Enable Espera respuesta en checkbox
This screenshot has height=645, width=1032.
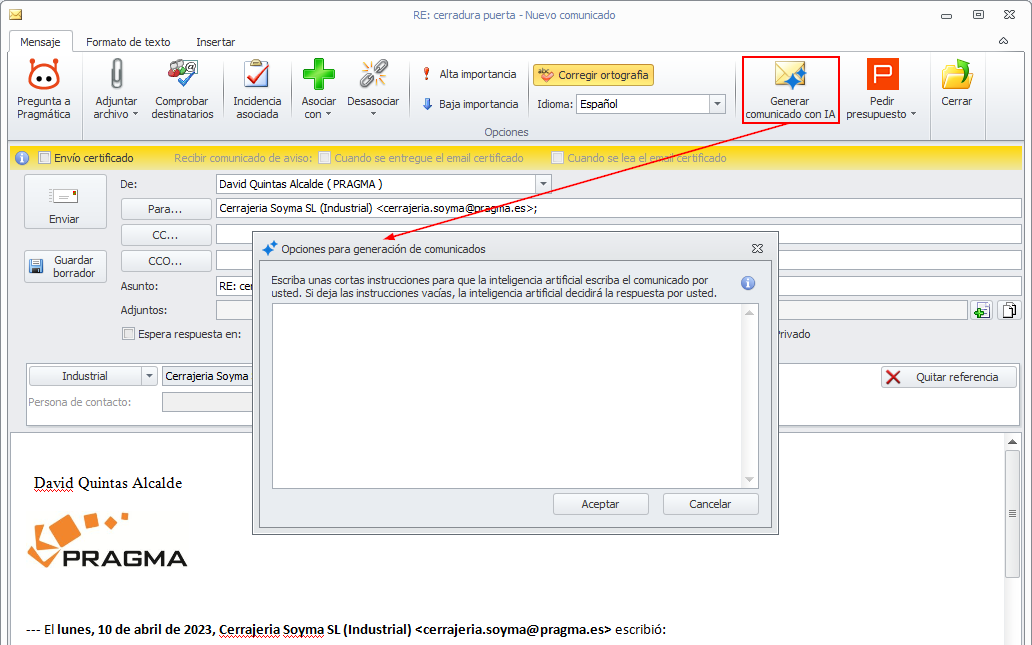pyautogui.click(x=128, y=334)
